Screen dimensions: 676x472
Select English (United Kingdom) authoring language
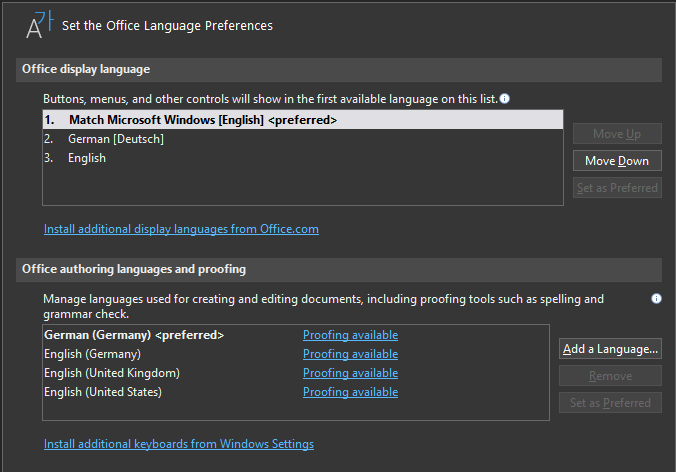[111, 373]
